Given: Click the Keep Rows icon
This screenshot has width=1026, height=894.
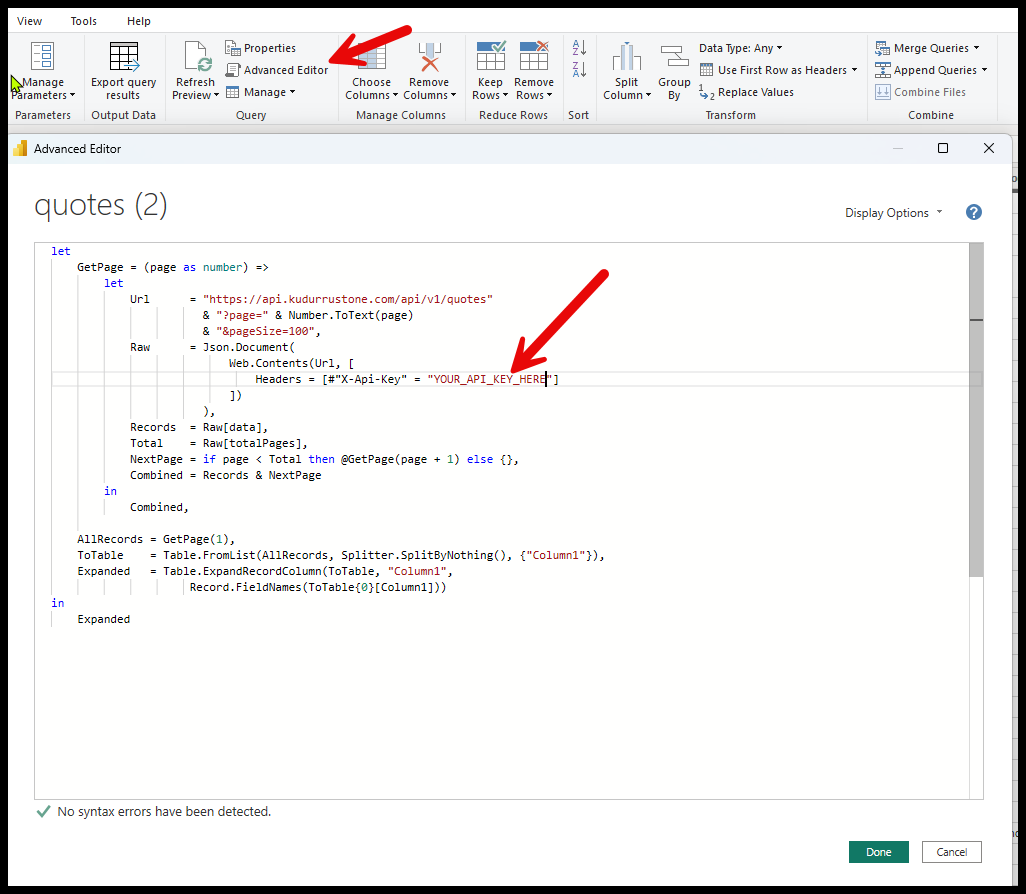Looking at the screenshot, I should point(490,57).
